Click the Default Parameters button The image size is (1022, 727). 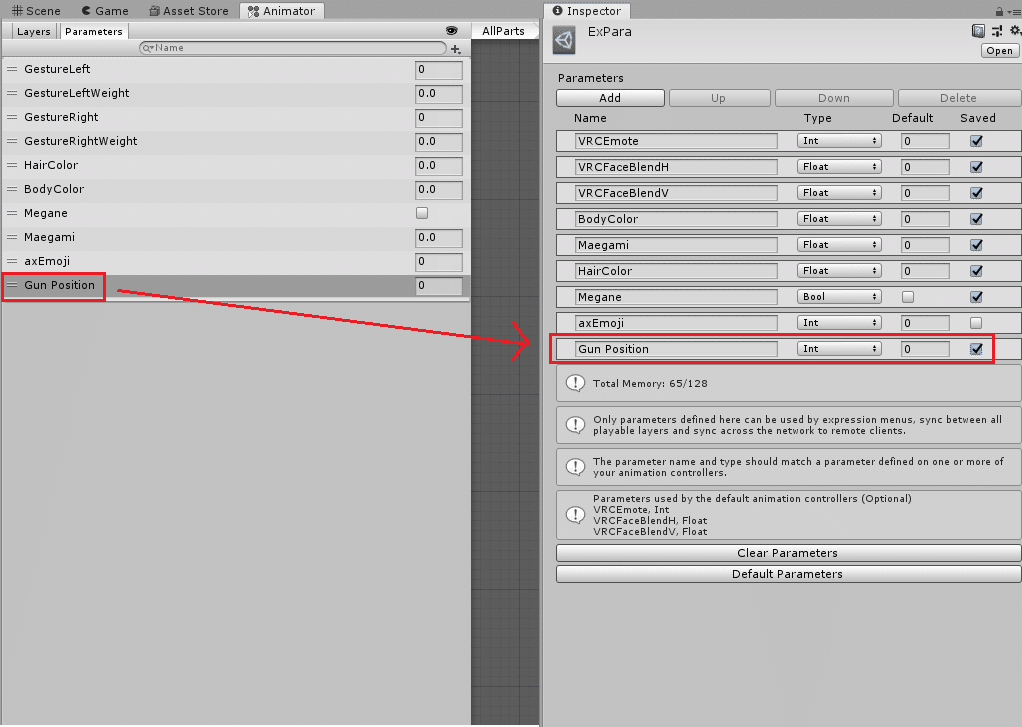(788, 574)
